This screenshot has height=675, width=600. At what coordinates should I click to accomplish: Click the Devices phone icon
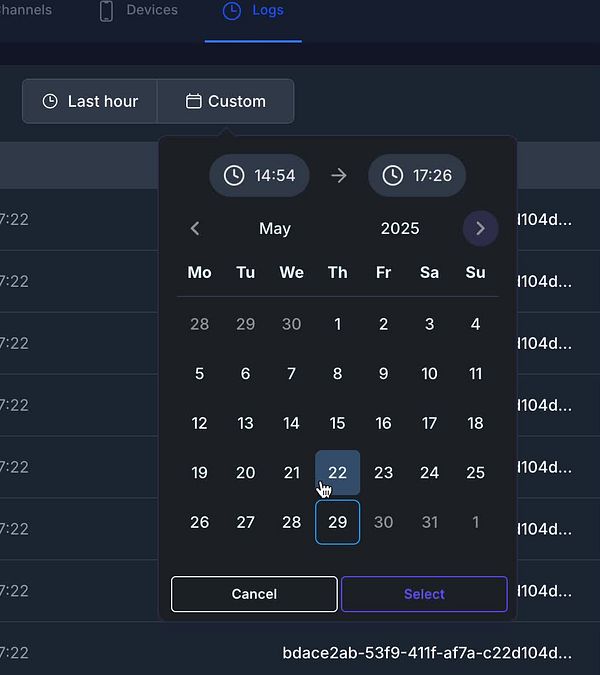106,11
